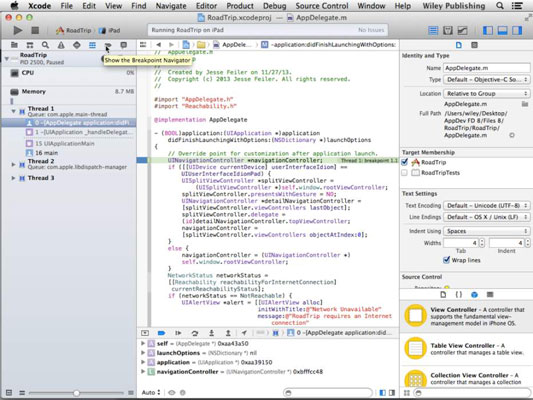
Task: Open the related items menu icon
Action: 143,45
